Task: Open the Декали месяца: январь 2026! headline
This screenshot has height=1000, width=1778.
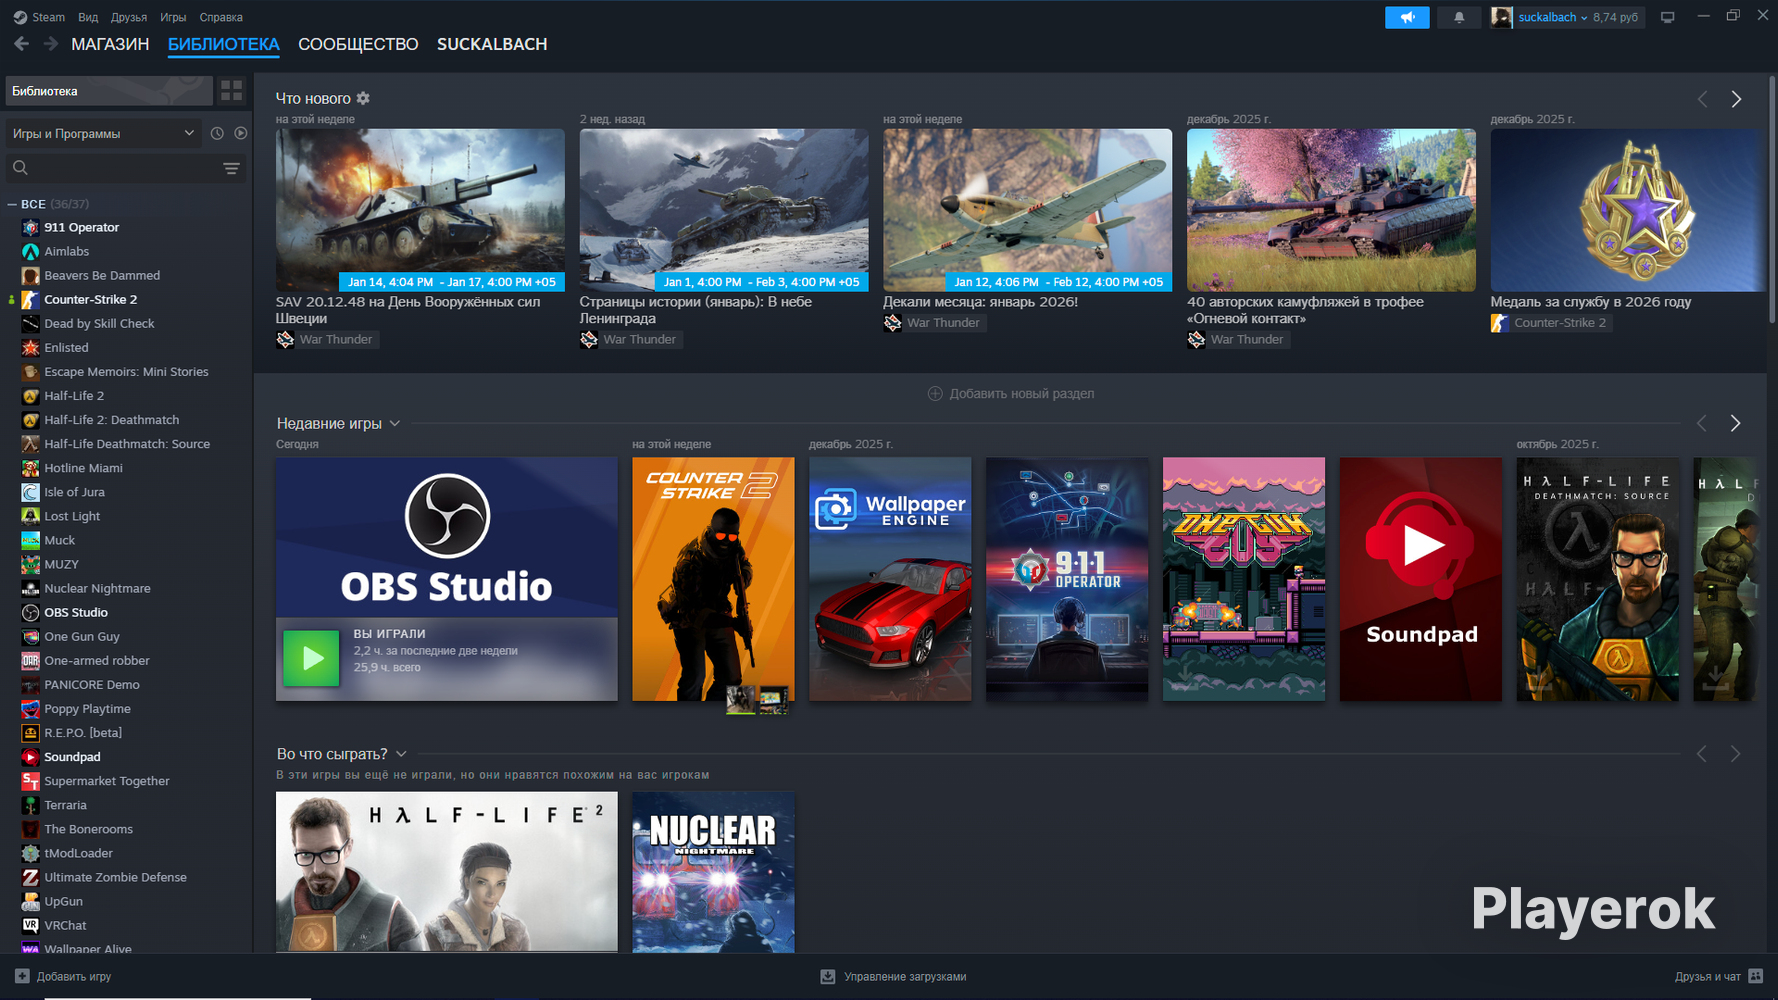Action: click(980, 302)
